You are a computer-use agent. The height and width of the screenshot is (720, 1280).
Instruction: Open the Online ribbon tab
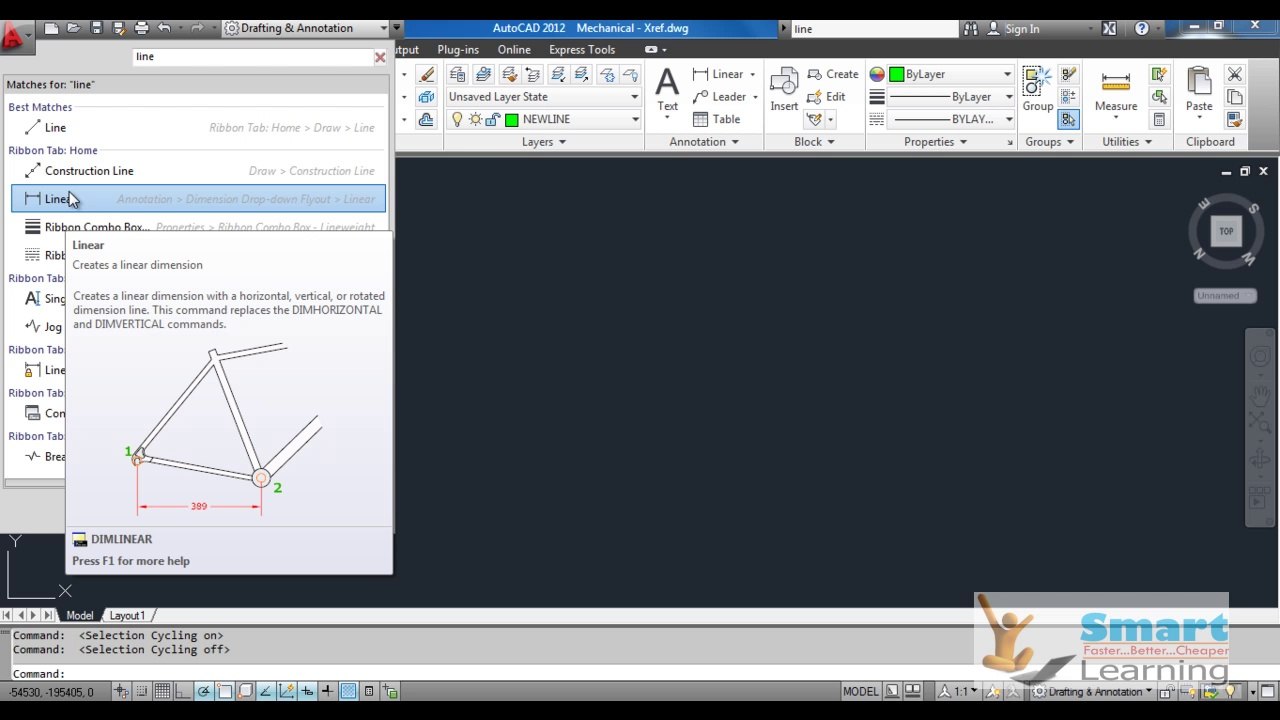pyautogui.click(x=514, y=50)
